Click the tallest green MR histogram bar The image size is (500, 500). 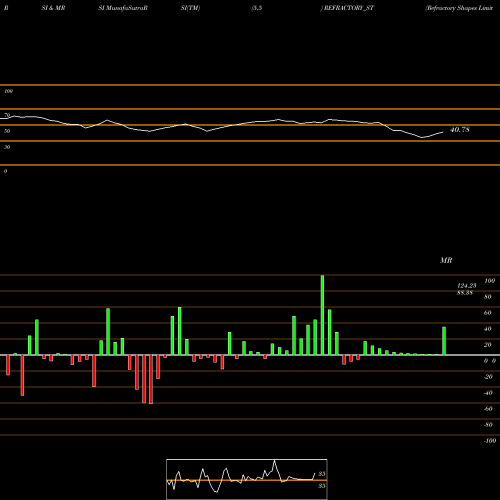tap(322, 315)
